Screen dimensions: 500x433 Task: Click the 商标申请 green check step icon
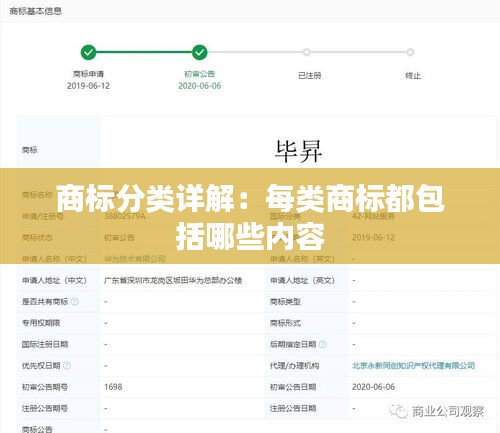coord(88,52)
